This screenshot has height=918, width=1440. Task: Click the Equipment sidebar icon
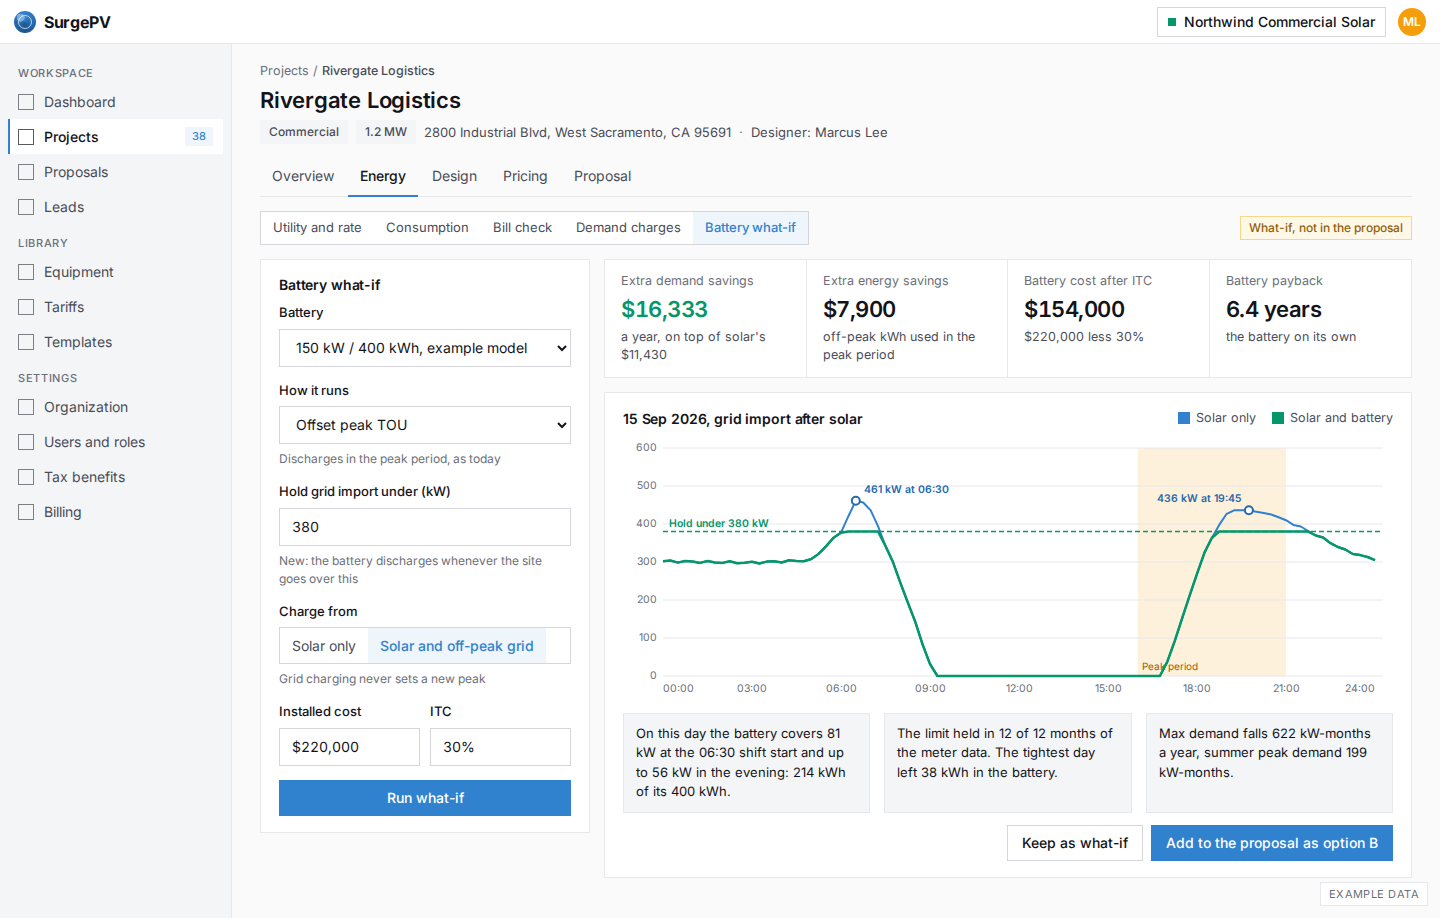tap(26, 272)
